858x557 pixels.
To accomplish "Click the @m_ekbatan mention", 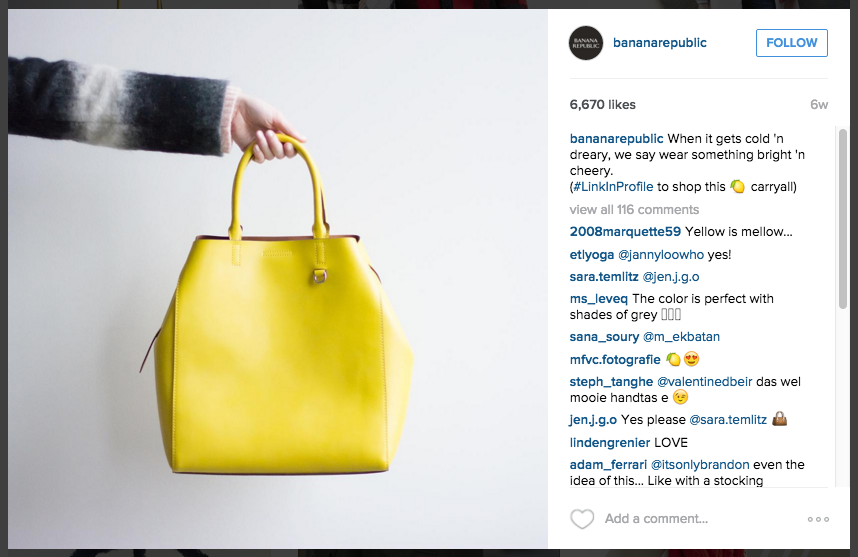I will (x=681, y=336).
